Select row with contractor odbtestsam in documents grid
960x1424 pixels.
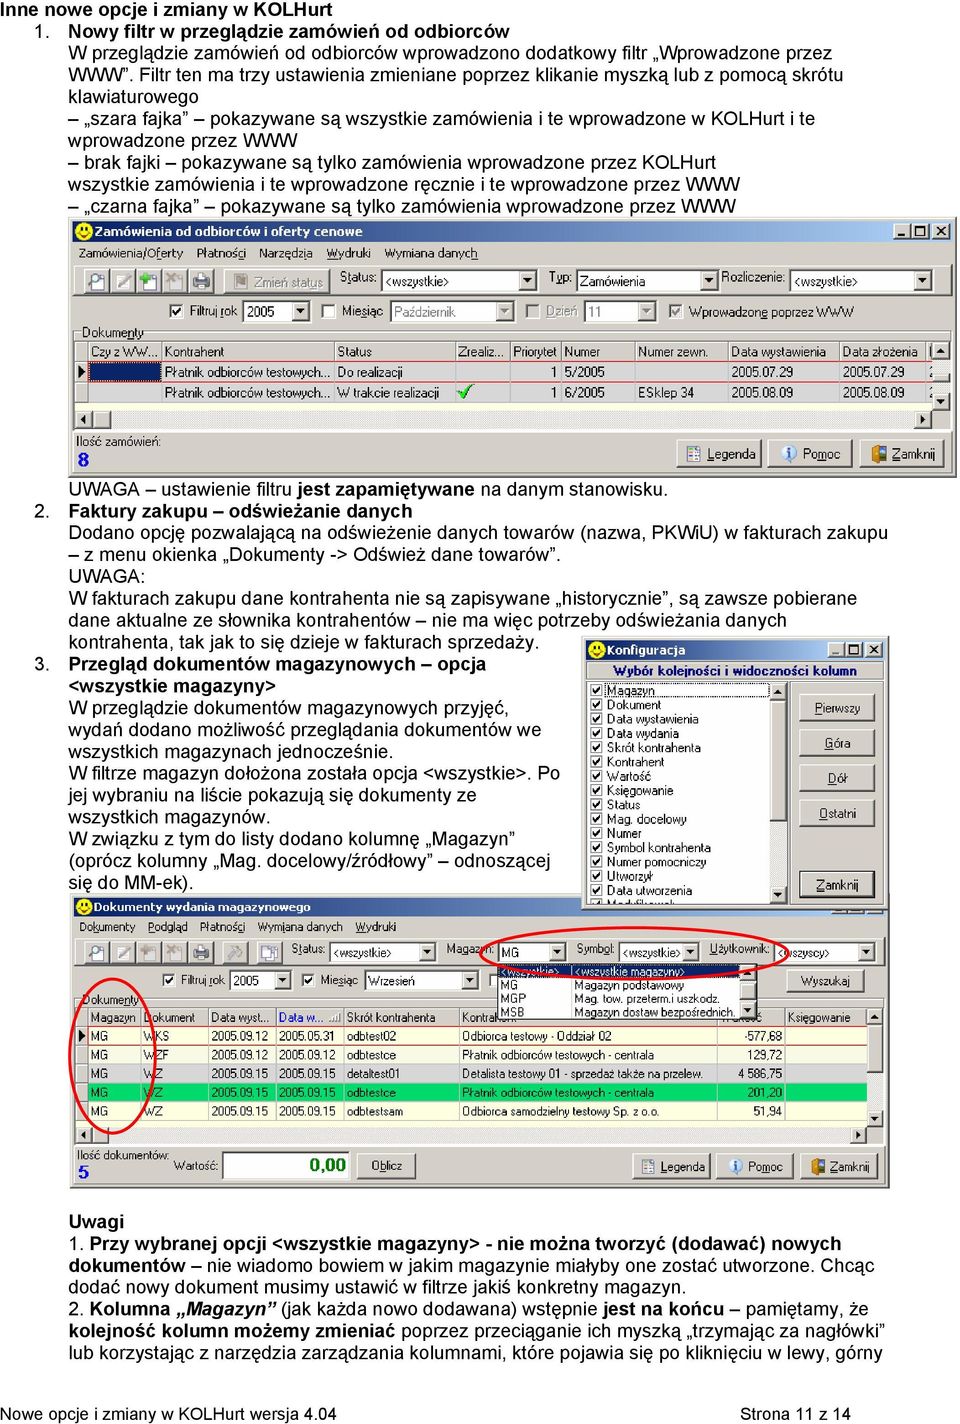pos(470,1111)
